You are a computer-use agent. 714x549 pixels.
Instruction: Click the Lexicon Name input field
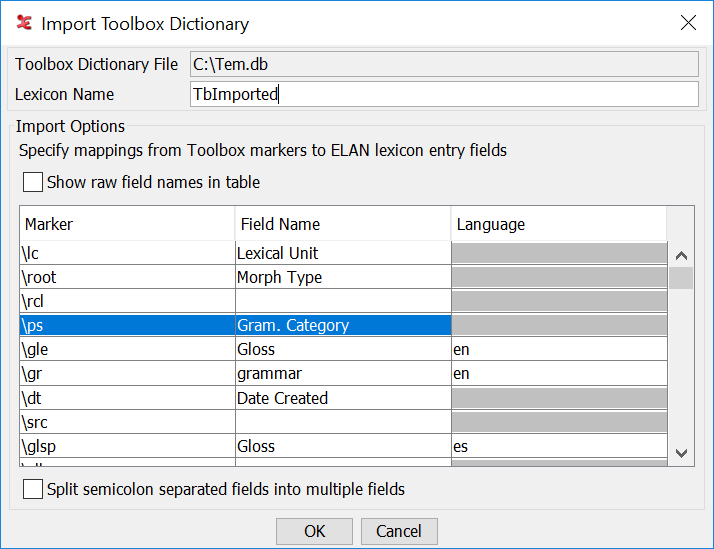(444, 94)
